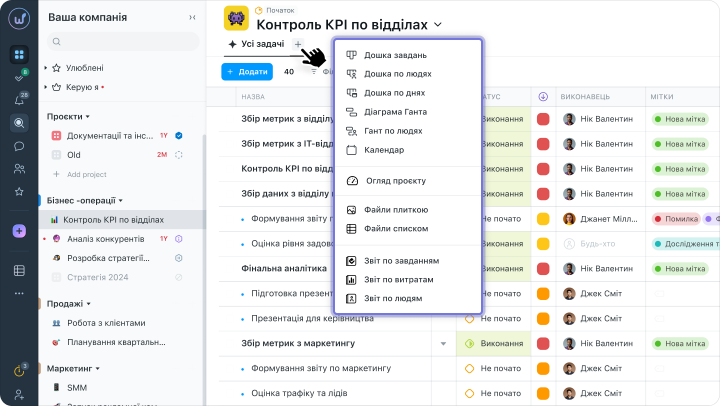Click the search magnifier icon in left rail
This screenshot has width=720, height=406.
19,123
